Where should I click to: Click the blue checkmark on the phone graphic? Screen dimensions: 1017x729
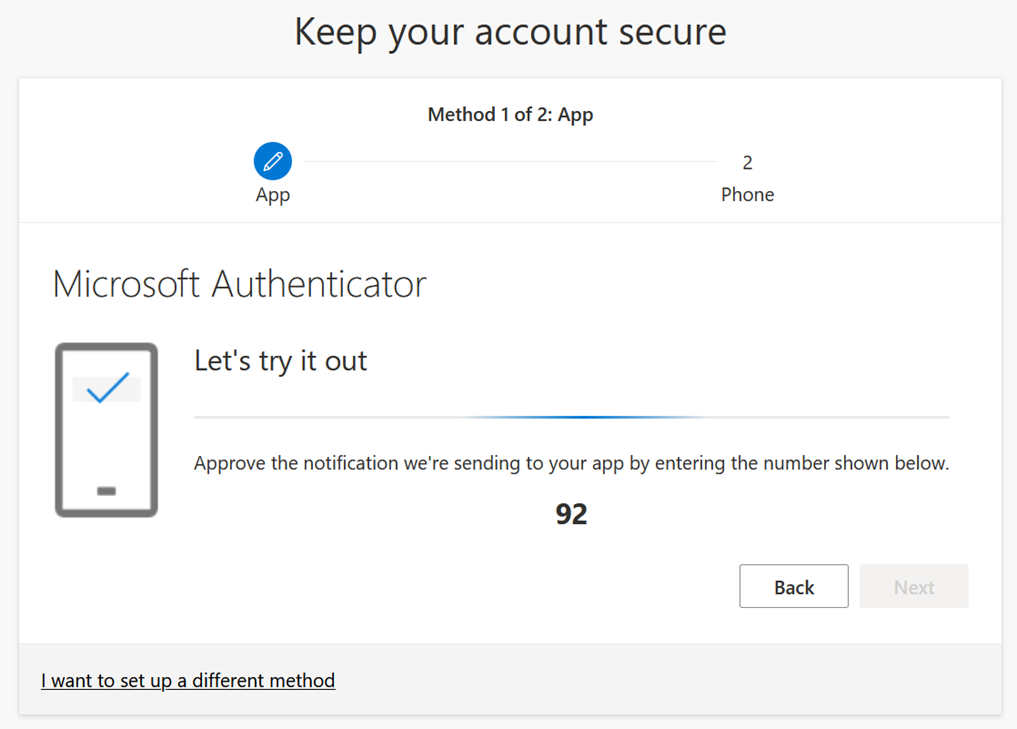pos(107,387)
